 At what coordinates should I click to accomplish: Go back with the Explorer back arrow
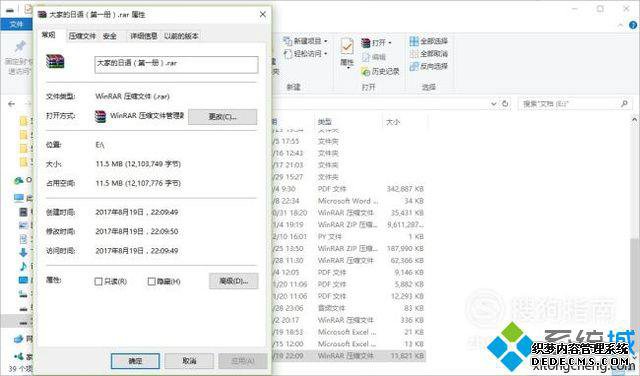[x=11, y=104]
